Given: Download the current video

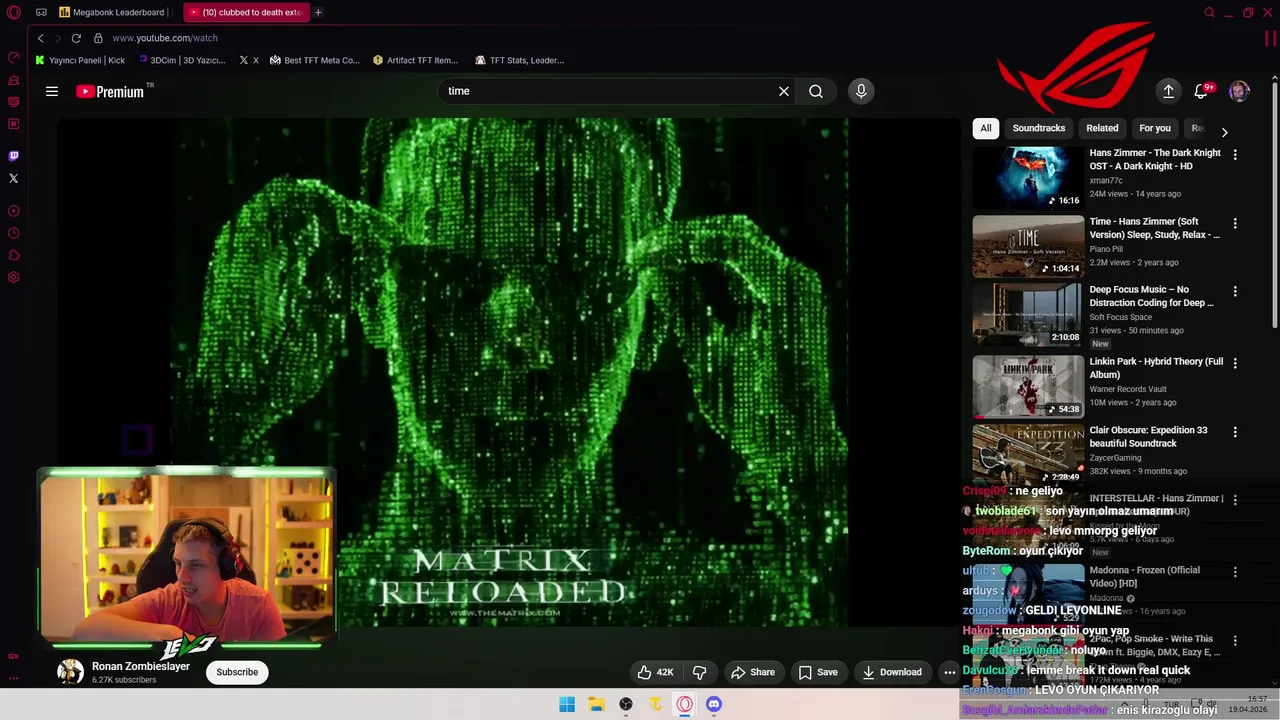Looking at the screenshot, I should [x=892, y=672].
